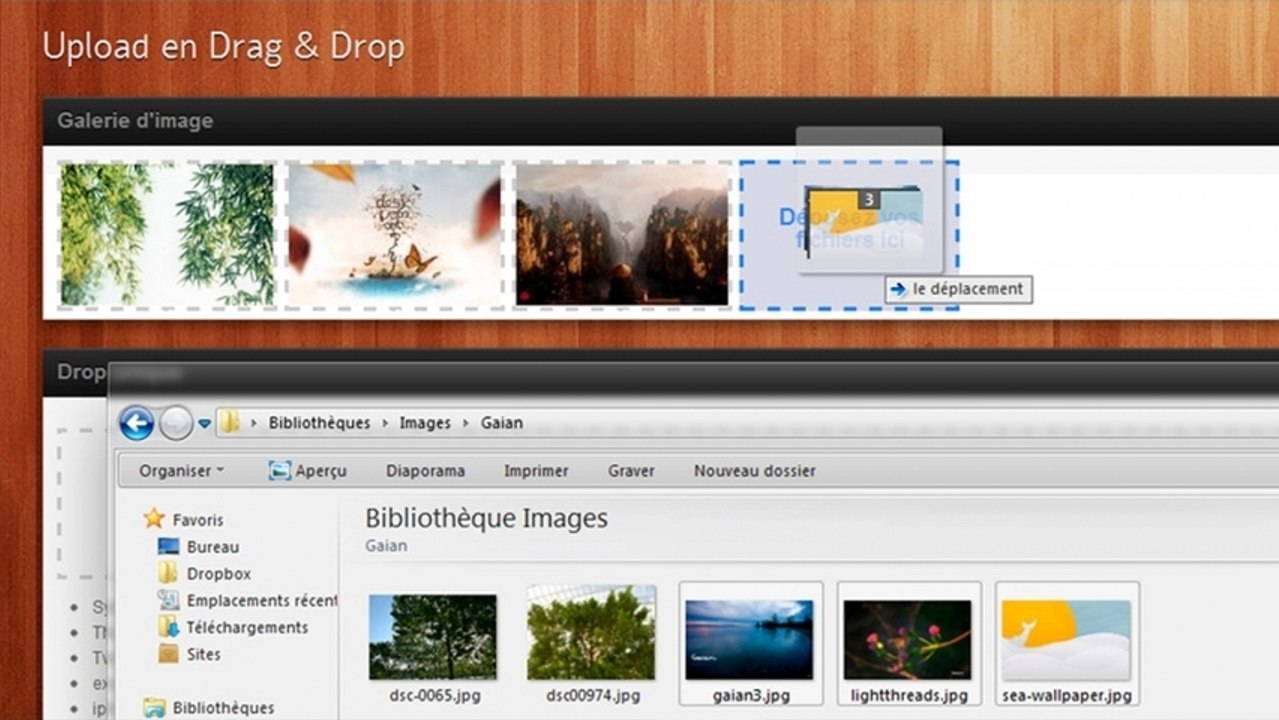Click the dashed blue drop zone
This screenshot has width=1279, height=720.
pyautogui.click(x=849, y=235)
